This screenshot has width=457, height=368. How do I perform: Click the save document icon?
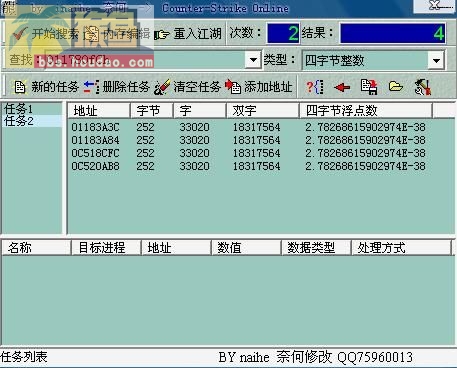pyautogui.click(x=369, y=87)
